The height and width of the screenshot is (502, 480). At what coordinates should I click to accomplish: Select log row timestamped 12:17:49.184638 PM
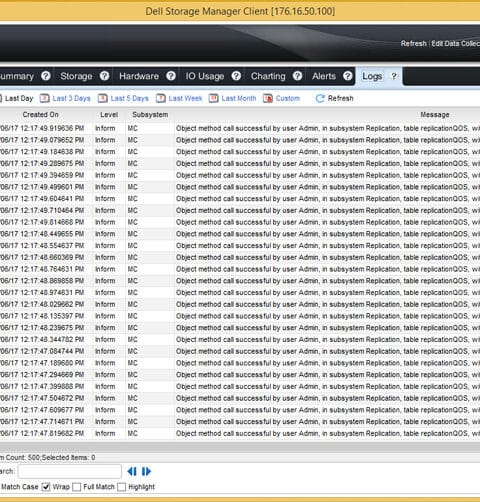[x=240, y=152]
